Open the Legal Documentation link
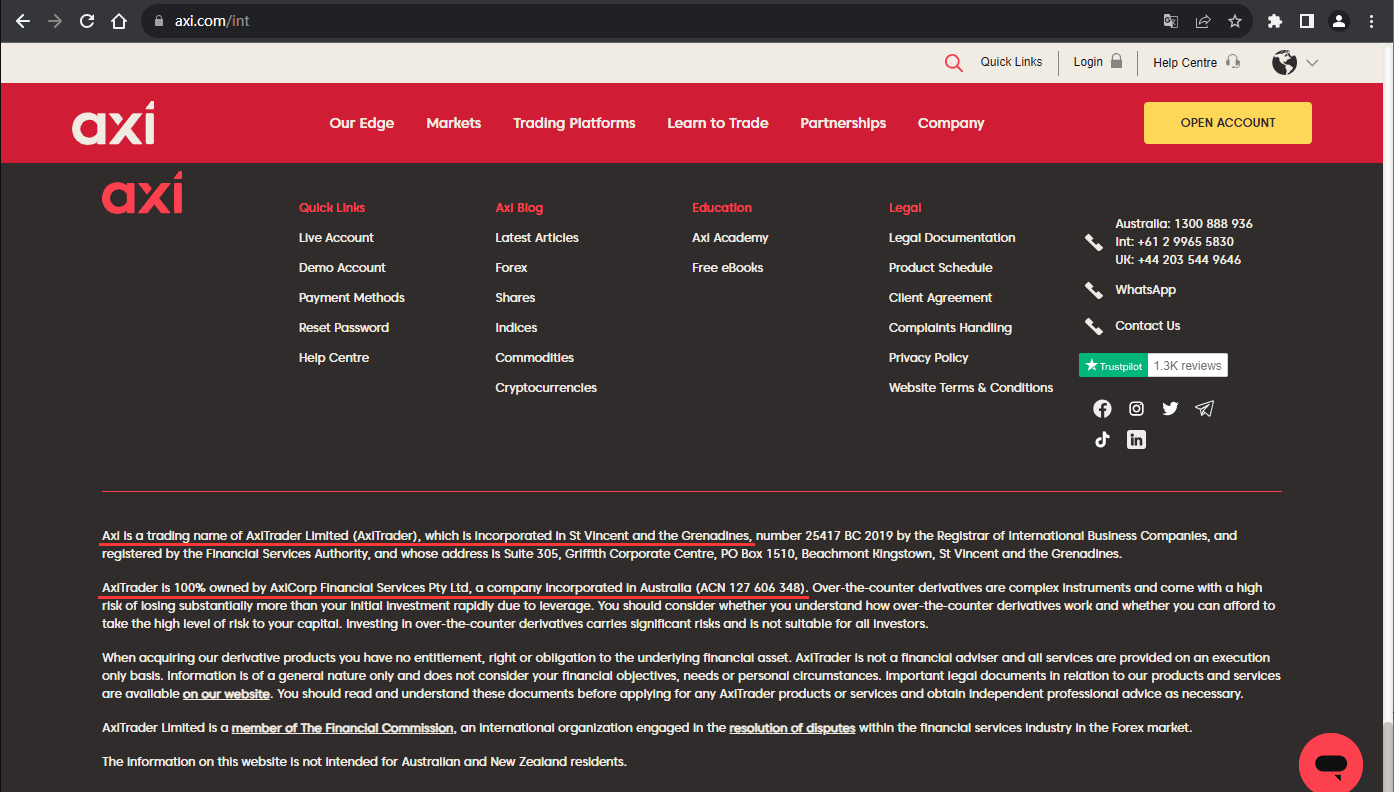Viewport: 1394px width, 792px height. (952, 238)
